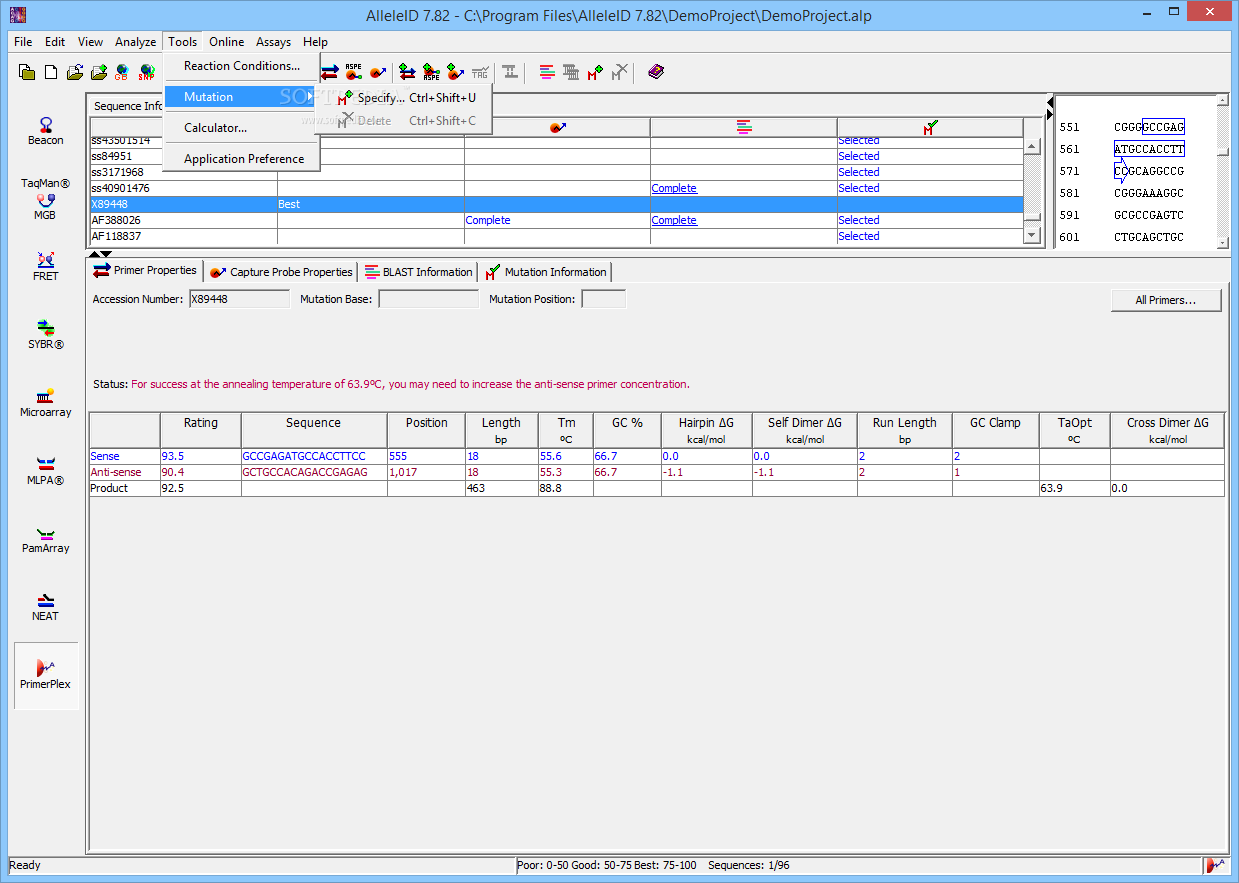
Task: Click the colored BLAST search lines toolbar icon
Action: tap(547, 72)
